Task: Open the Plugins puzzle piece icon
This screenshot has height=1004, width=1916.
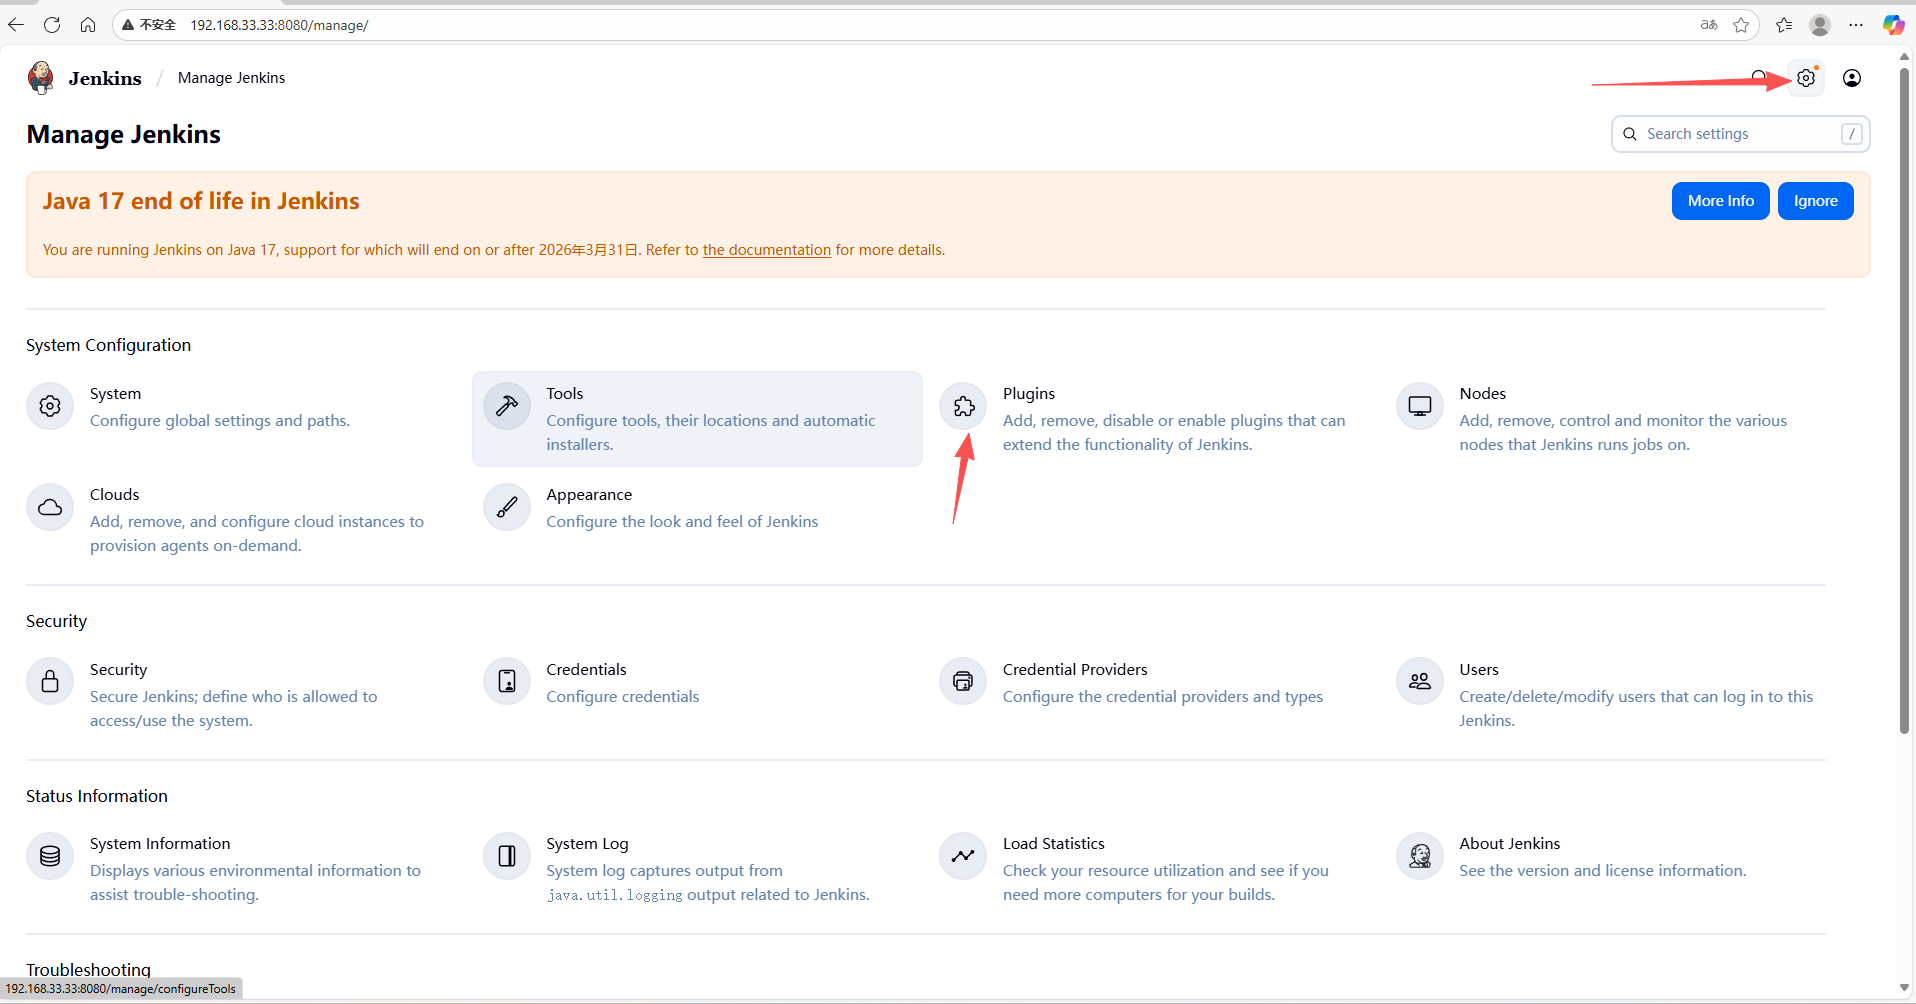Action: pyautogui.click(x=963, y=406)
